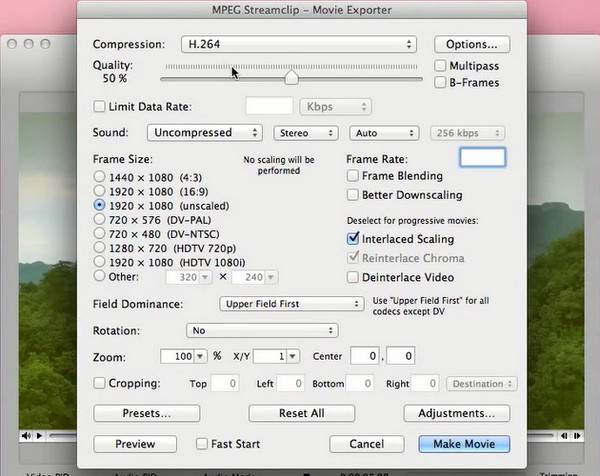Open the Sound format dropdown showing Uncompressed
Viewport: 600px width, 476px height.
click(x=205, y=133)
